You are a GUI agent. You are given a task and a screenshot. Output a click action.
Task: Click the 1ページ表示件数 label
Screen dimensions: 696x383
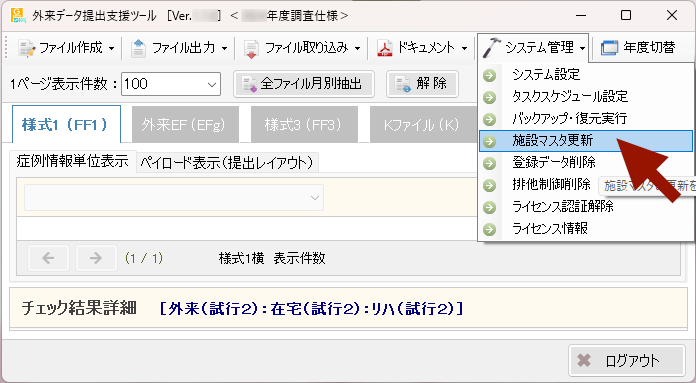(63, 84)
